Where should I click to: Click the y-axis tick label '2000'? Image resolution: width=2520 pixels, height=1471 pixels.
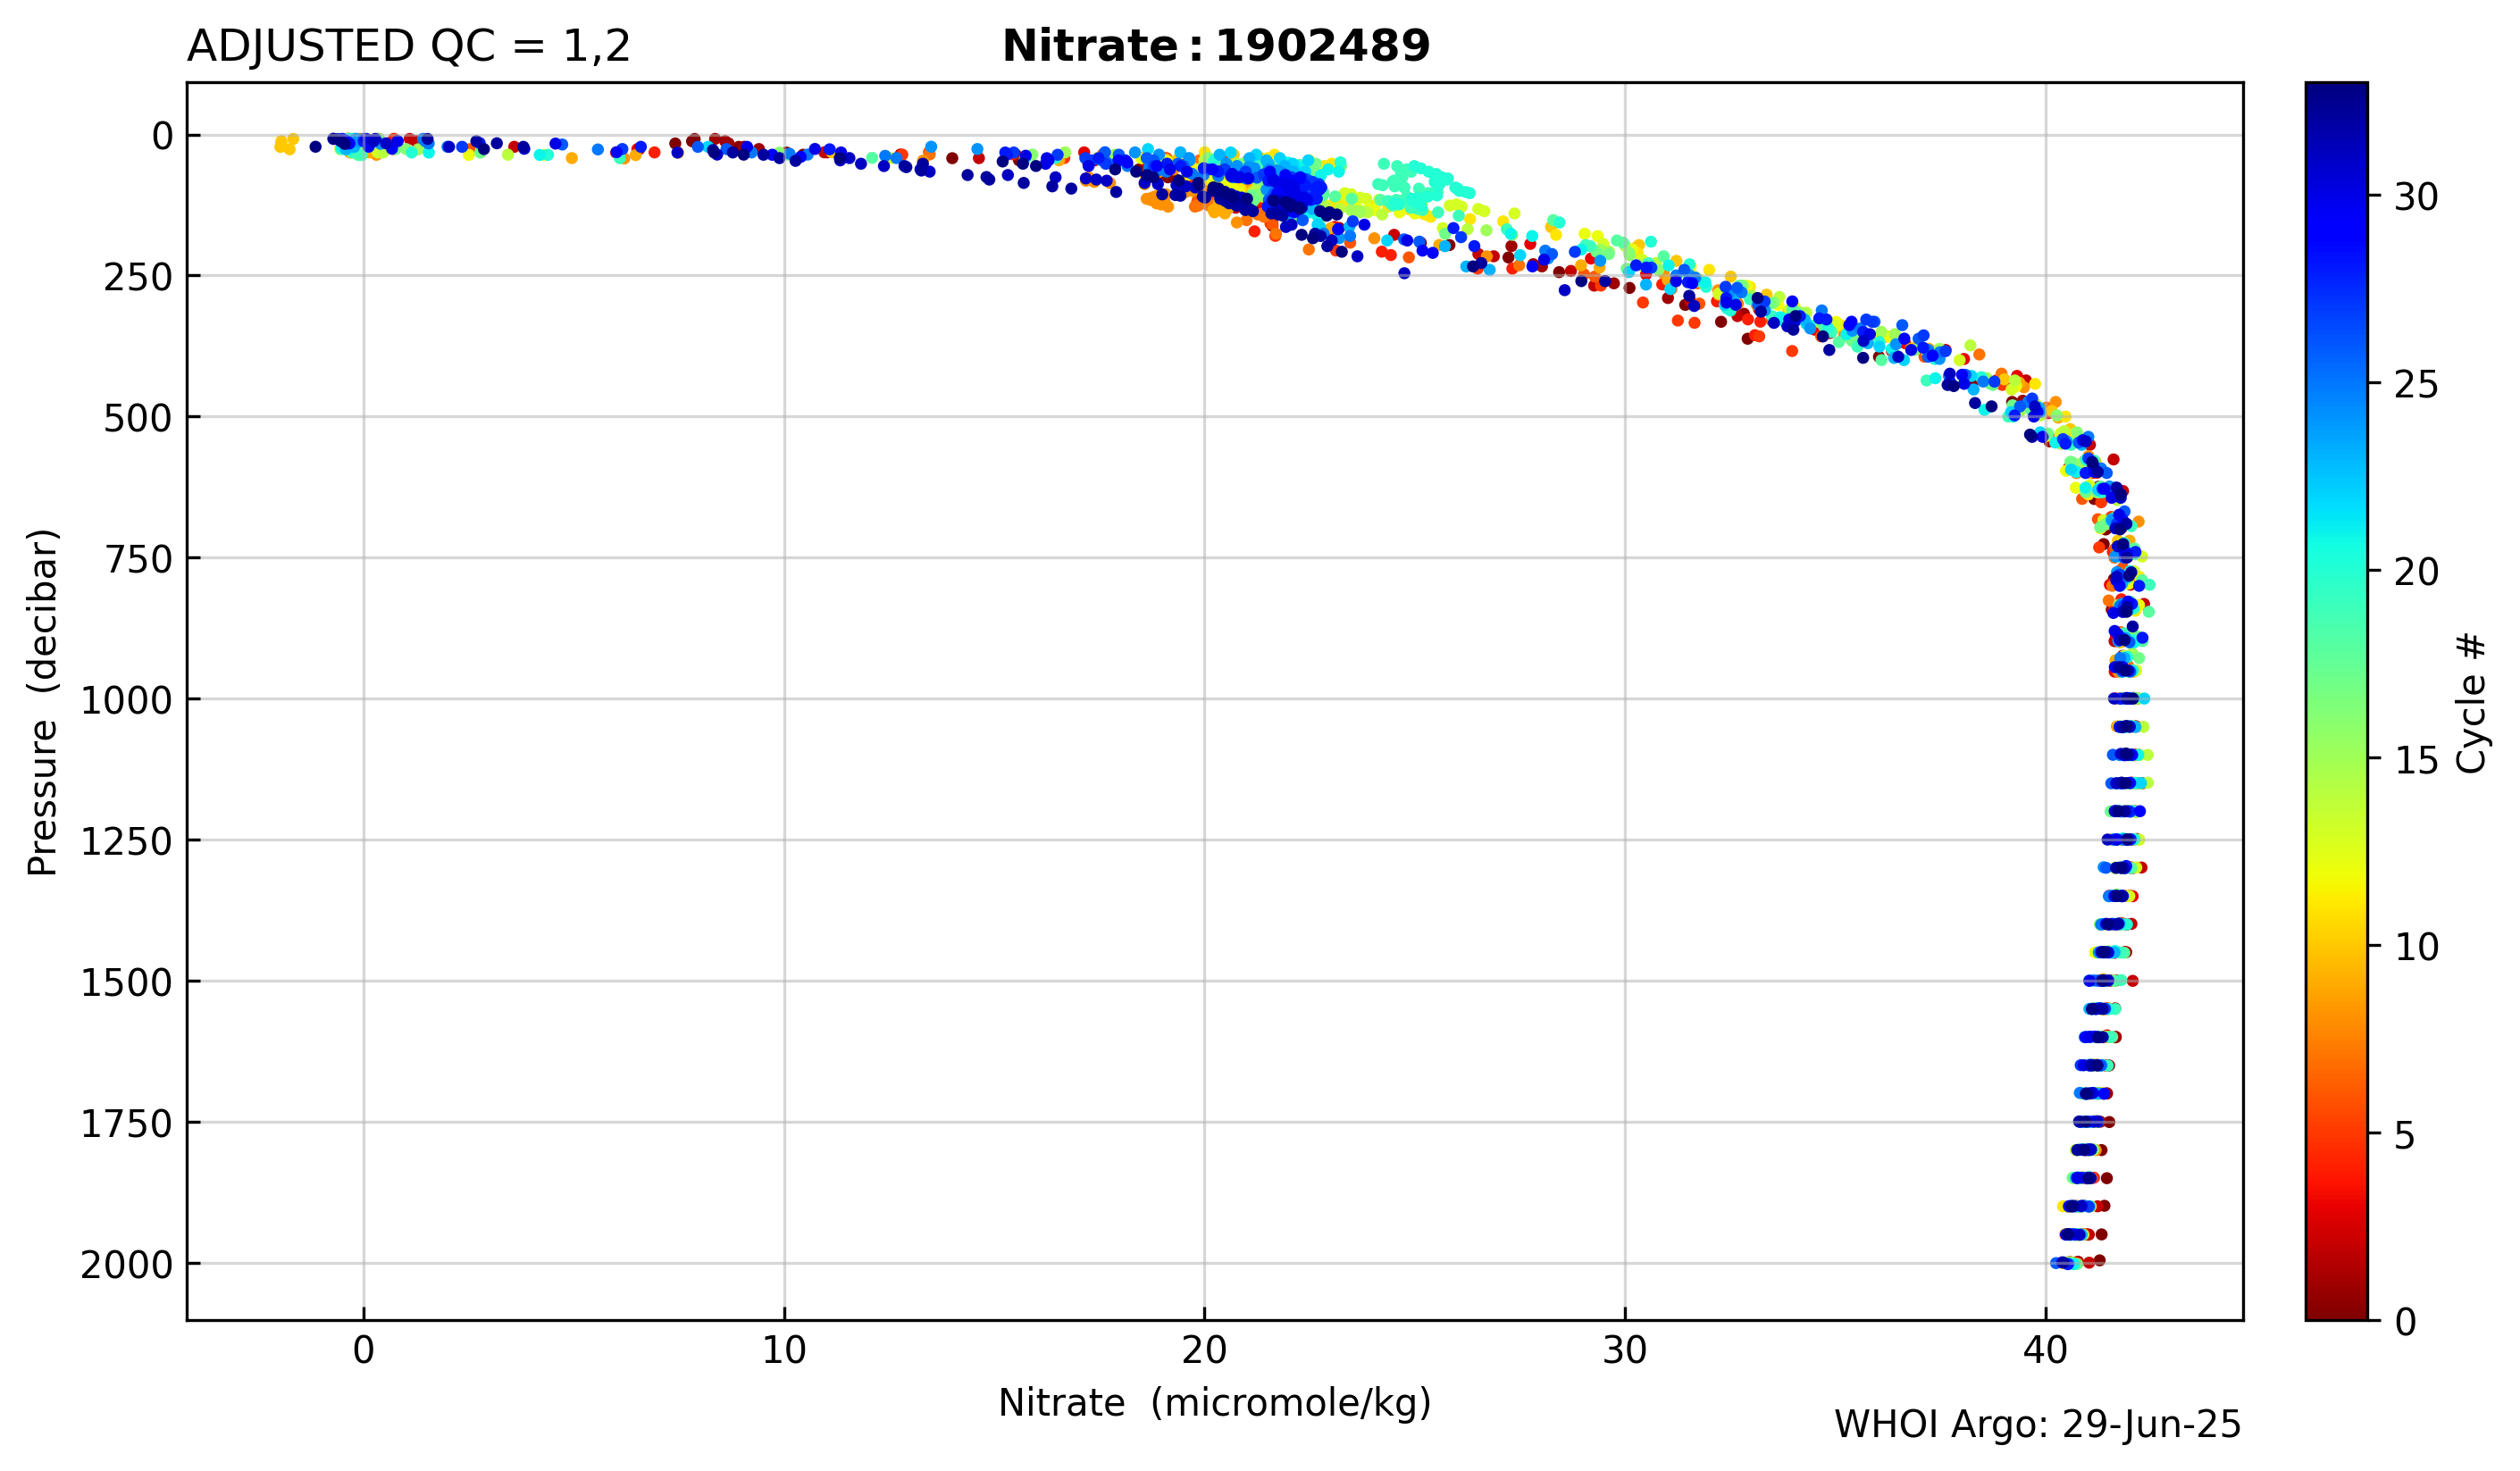click(x=127, y=1266)
